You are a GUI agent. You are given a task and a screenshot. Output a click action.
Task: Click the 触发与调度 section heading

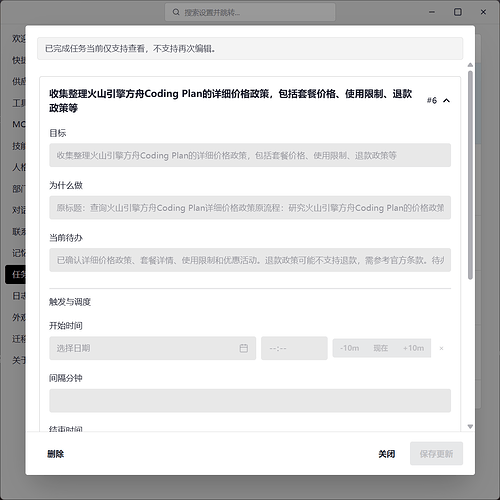coord(70,302)
